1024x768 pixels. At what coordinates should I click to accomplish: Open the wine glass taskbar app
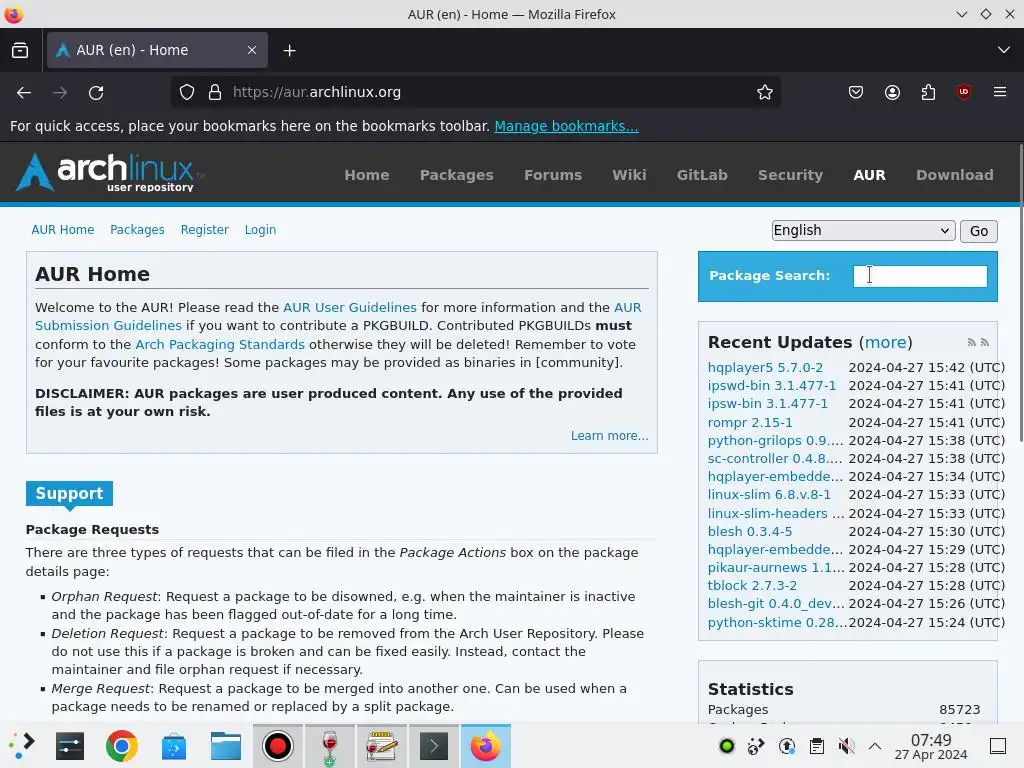coord(330,746)
